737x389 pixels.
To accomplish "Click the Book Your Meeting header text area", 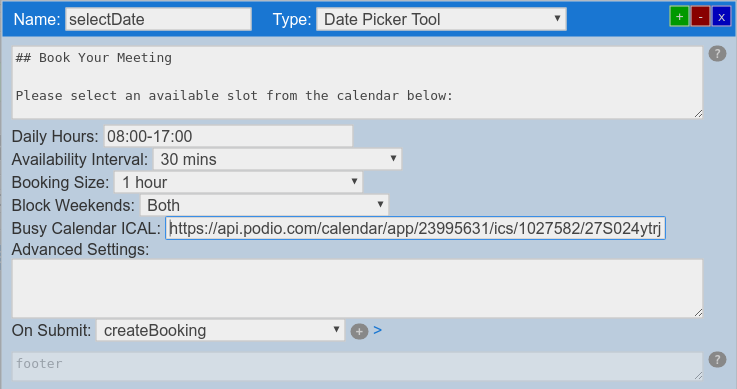I will (x=357, y=82).
